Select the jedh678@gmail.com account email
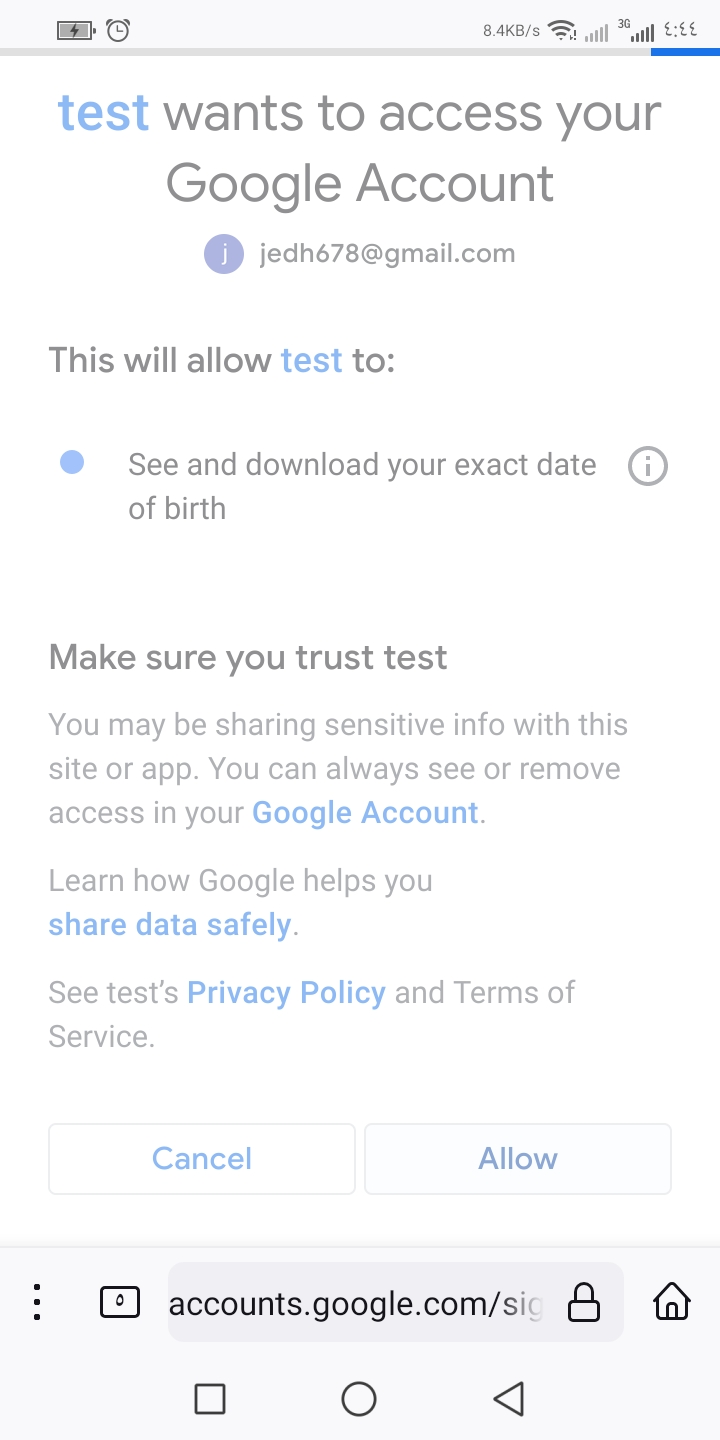This screenshot has height=1440, width=720. click(387, 254)
